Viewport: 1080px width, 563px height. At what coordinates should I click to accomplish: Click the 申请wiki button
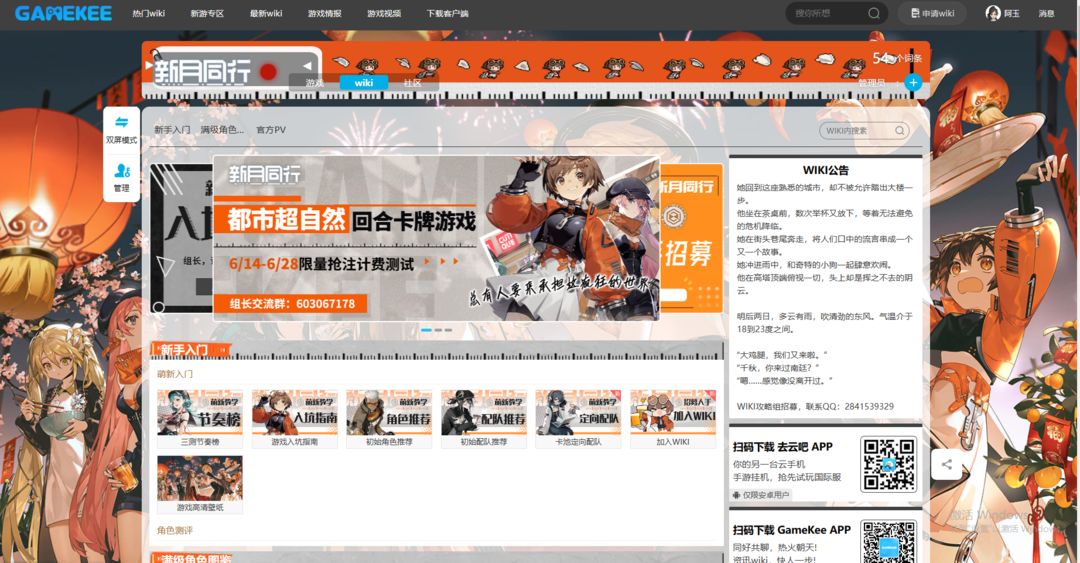(932, 13)
